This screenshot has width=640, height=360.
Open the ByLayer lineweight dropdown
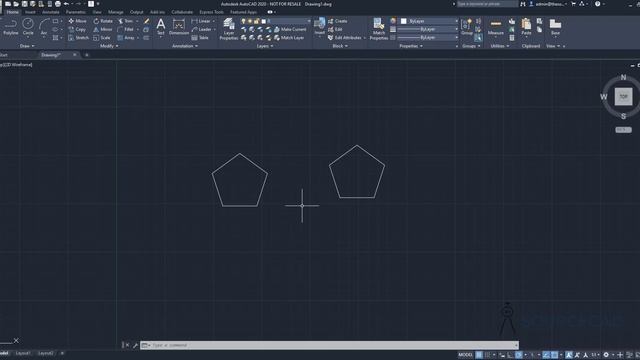click(x=427, y=29)
